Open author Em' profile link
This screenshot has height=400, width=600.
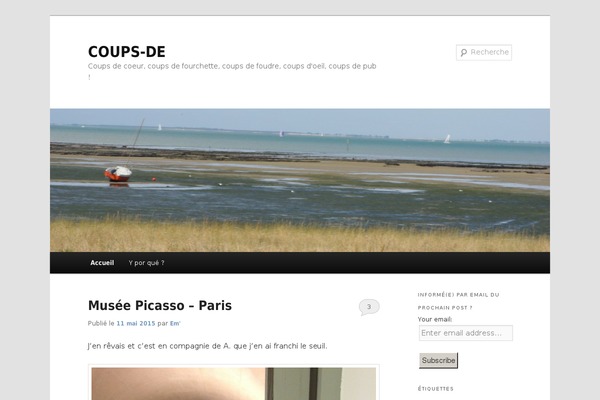[x=175, y=323]
